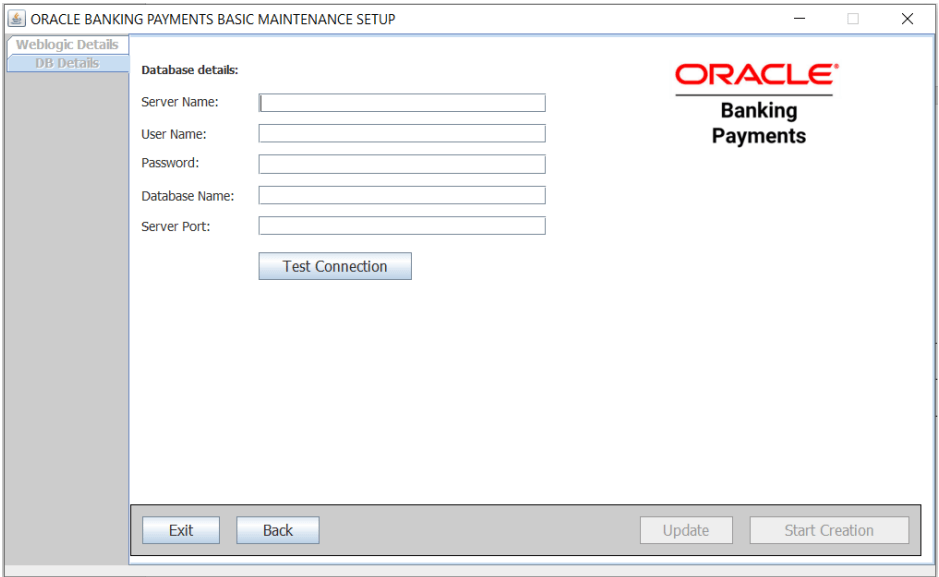Click the Server Port field
This screenshot has width=939, height=577.
coord(402,226)
